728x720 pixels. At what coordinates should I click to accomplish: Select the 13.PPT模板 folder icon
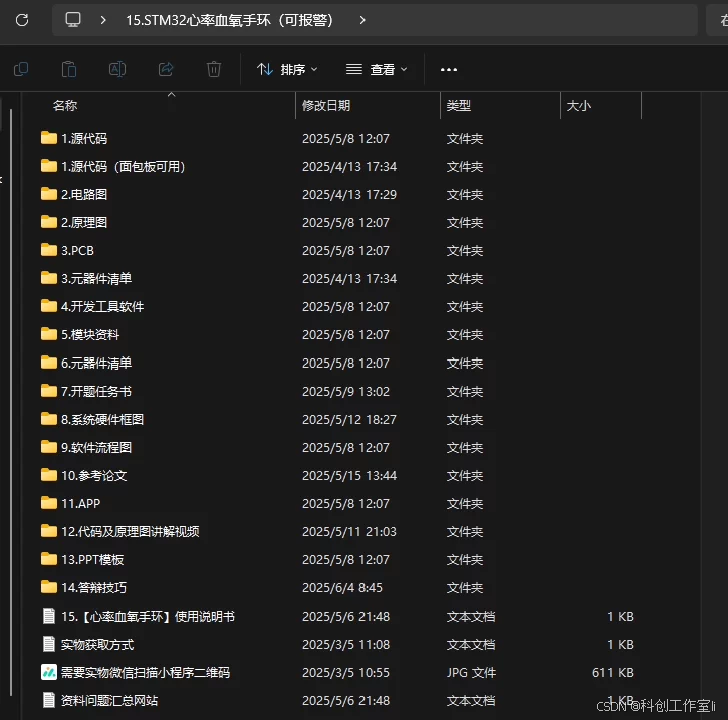pyautogui.click(x=49, y=559)
